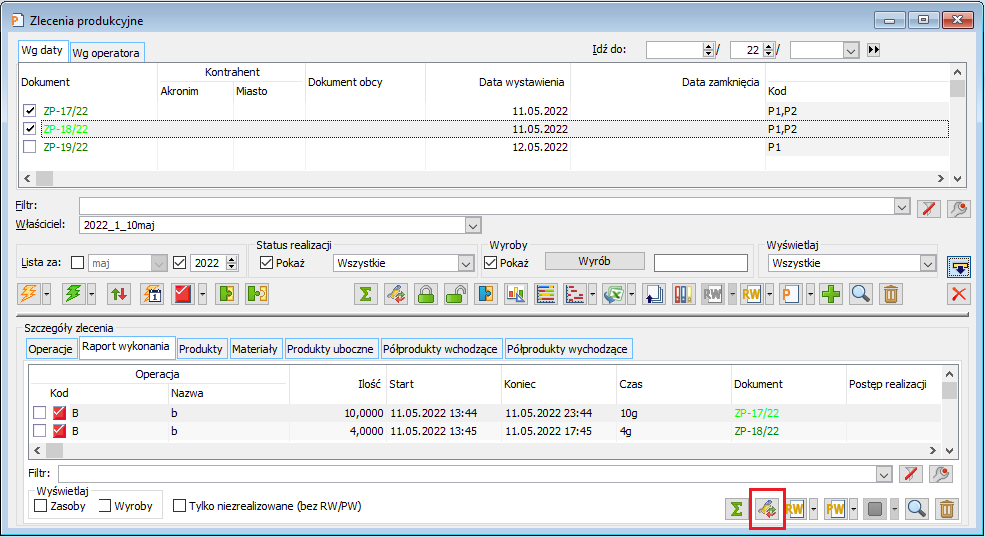This screenshot has height=537, width=985.
Task: Click the tools icon in lower details toolbar
Action: pyautogui.click(x=767, y=509)
